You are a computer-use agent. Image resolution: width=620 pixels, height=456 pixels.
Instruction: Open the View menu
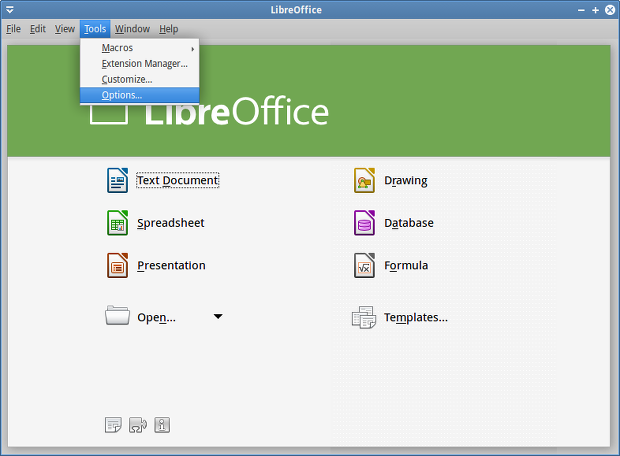(64, 29)
